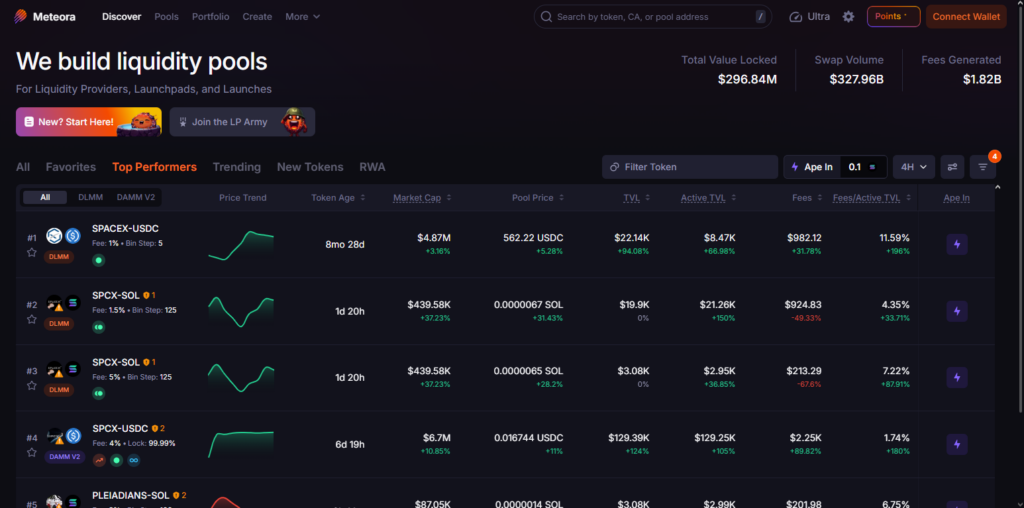Select the DLMM pool type filter
Viewport: 1024px width, 508px height.
click(90, 197)
